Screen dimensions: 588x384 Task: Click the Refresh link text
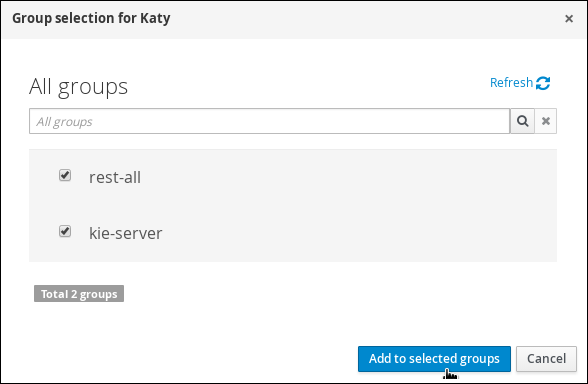[511, 82]
